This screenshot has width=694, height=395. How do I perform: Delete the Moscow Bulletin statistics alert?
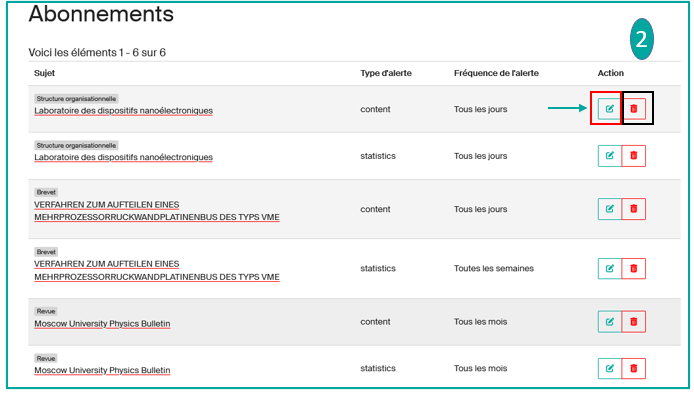(x=634, y=368)
